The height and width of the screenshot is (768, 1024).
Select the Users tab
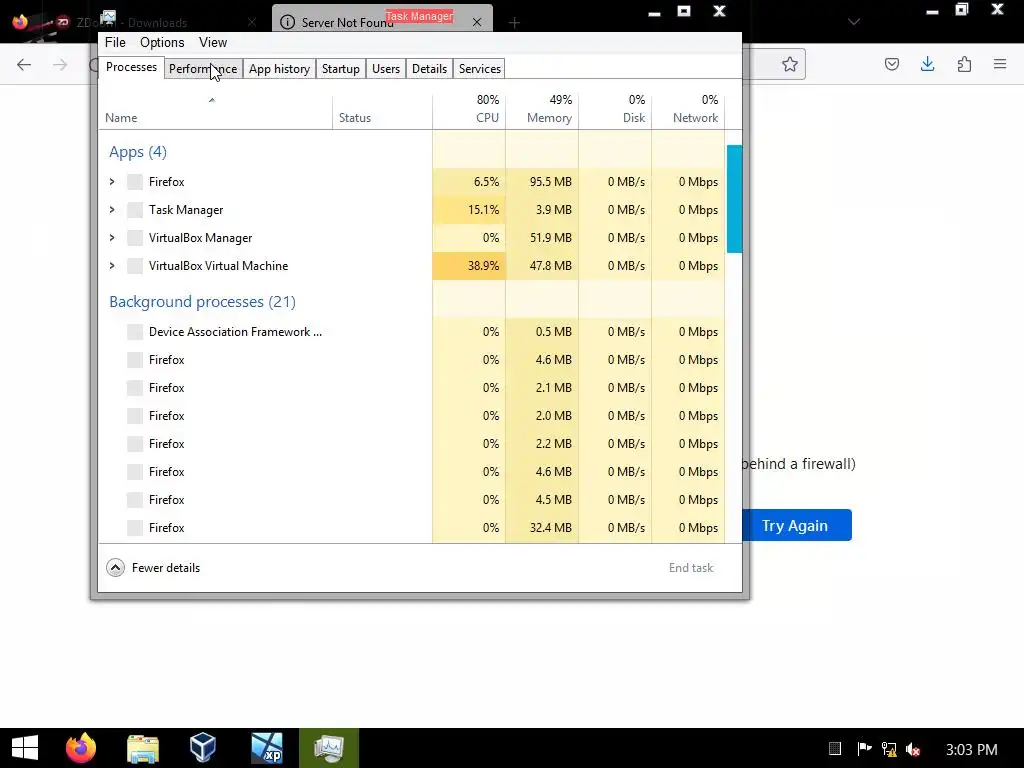click(x=385, y=69)
